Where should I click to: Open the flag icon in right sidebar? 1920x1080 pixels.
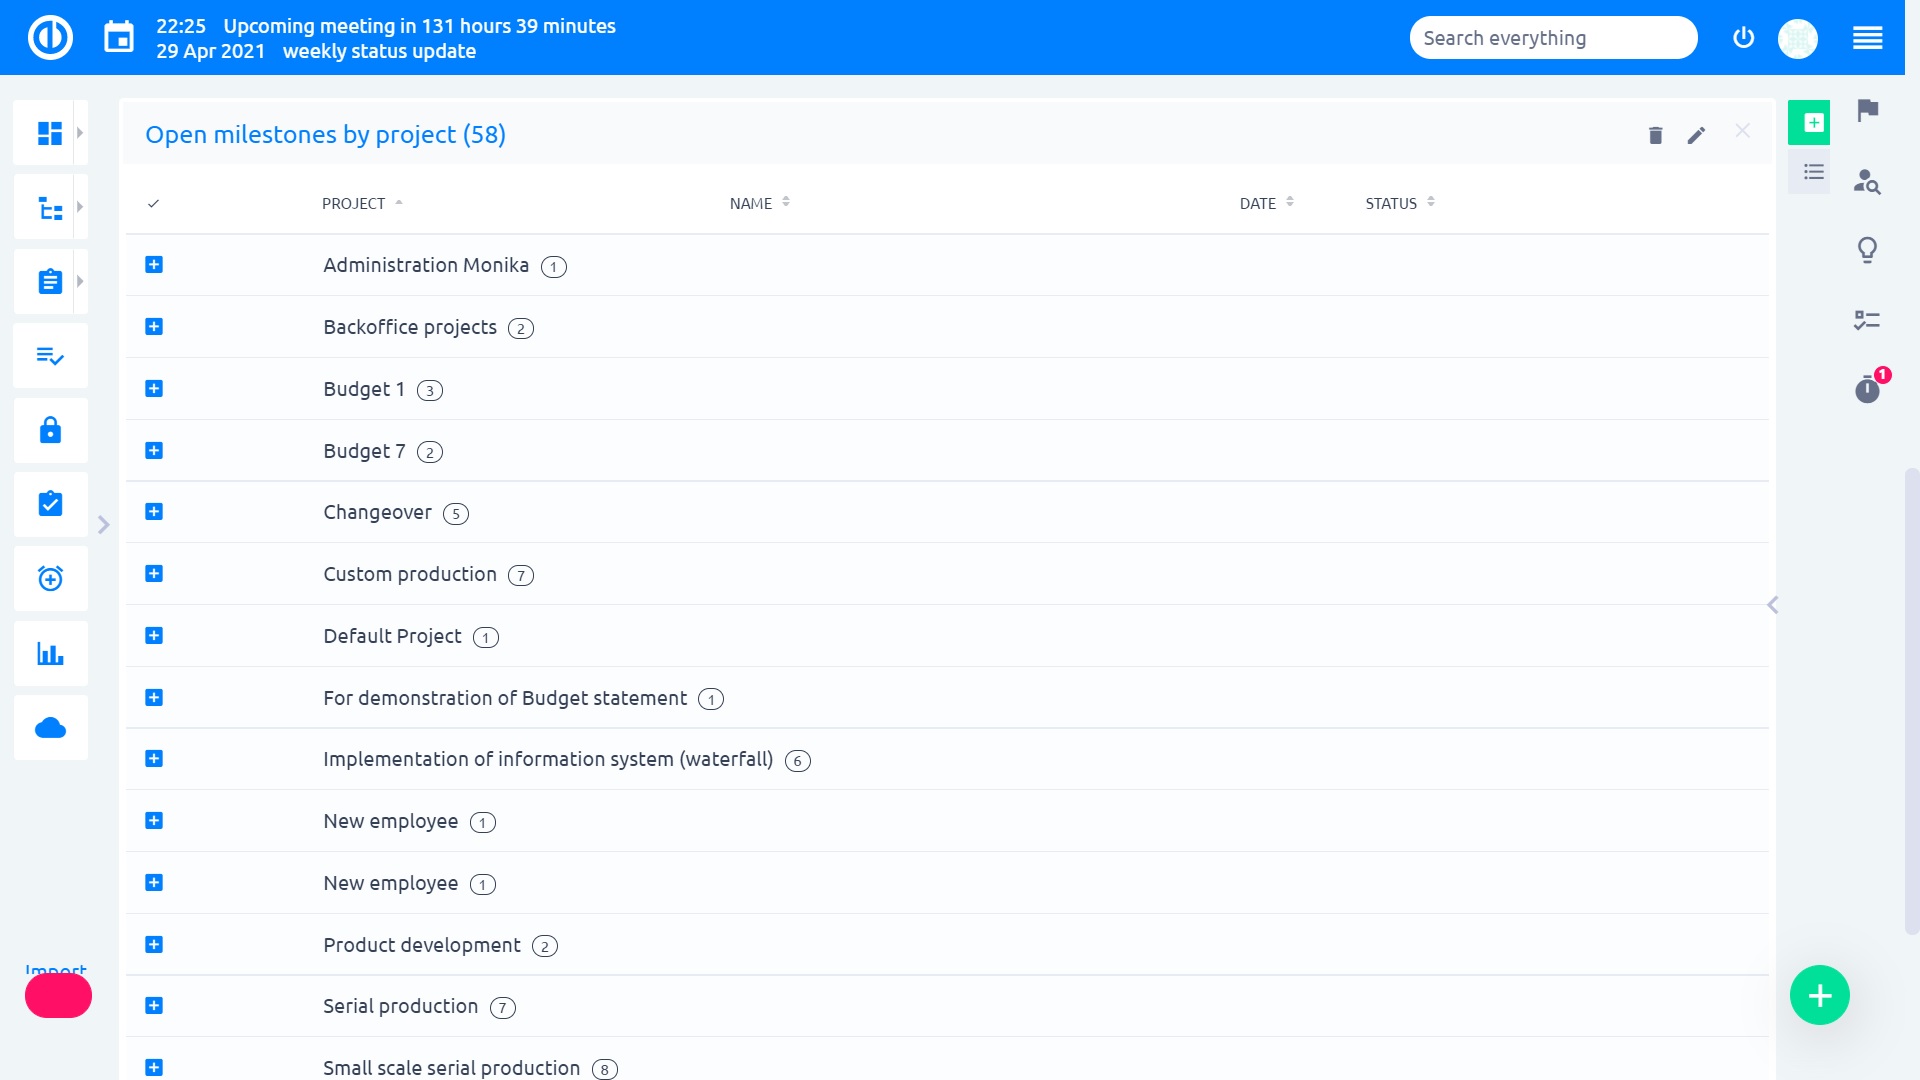pyautogui.click(x=1867, y=110)
